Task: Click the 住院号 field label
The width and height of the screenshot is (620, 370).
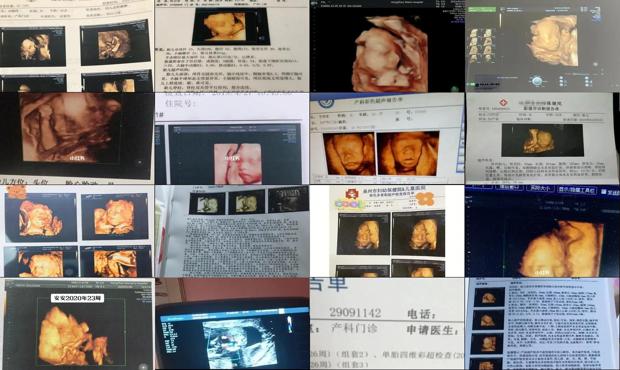Action: point(180,104)
